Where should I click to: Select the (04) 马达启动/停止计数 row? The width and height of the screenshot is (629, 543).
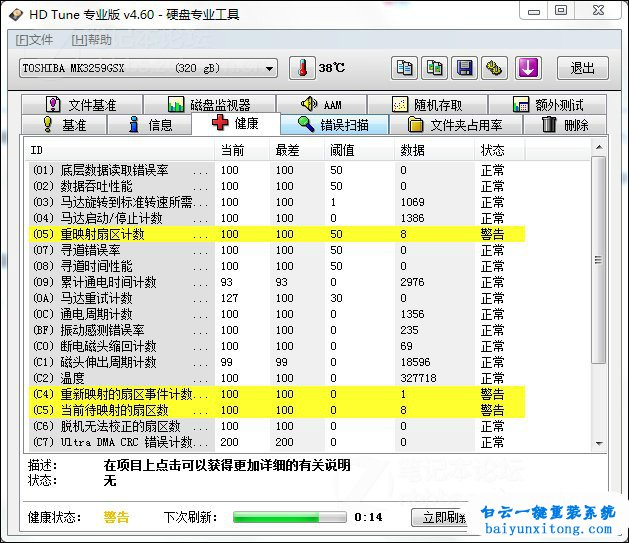(276, 218)
